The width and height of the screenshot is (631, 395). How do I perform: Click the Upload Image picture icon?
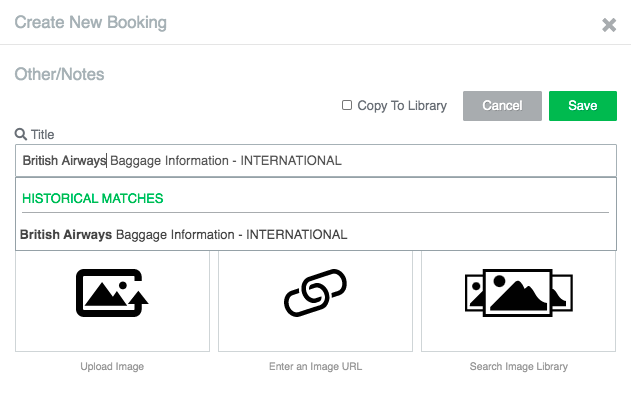(112, 293)
